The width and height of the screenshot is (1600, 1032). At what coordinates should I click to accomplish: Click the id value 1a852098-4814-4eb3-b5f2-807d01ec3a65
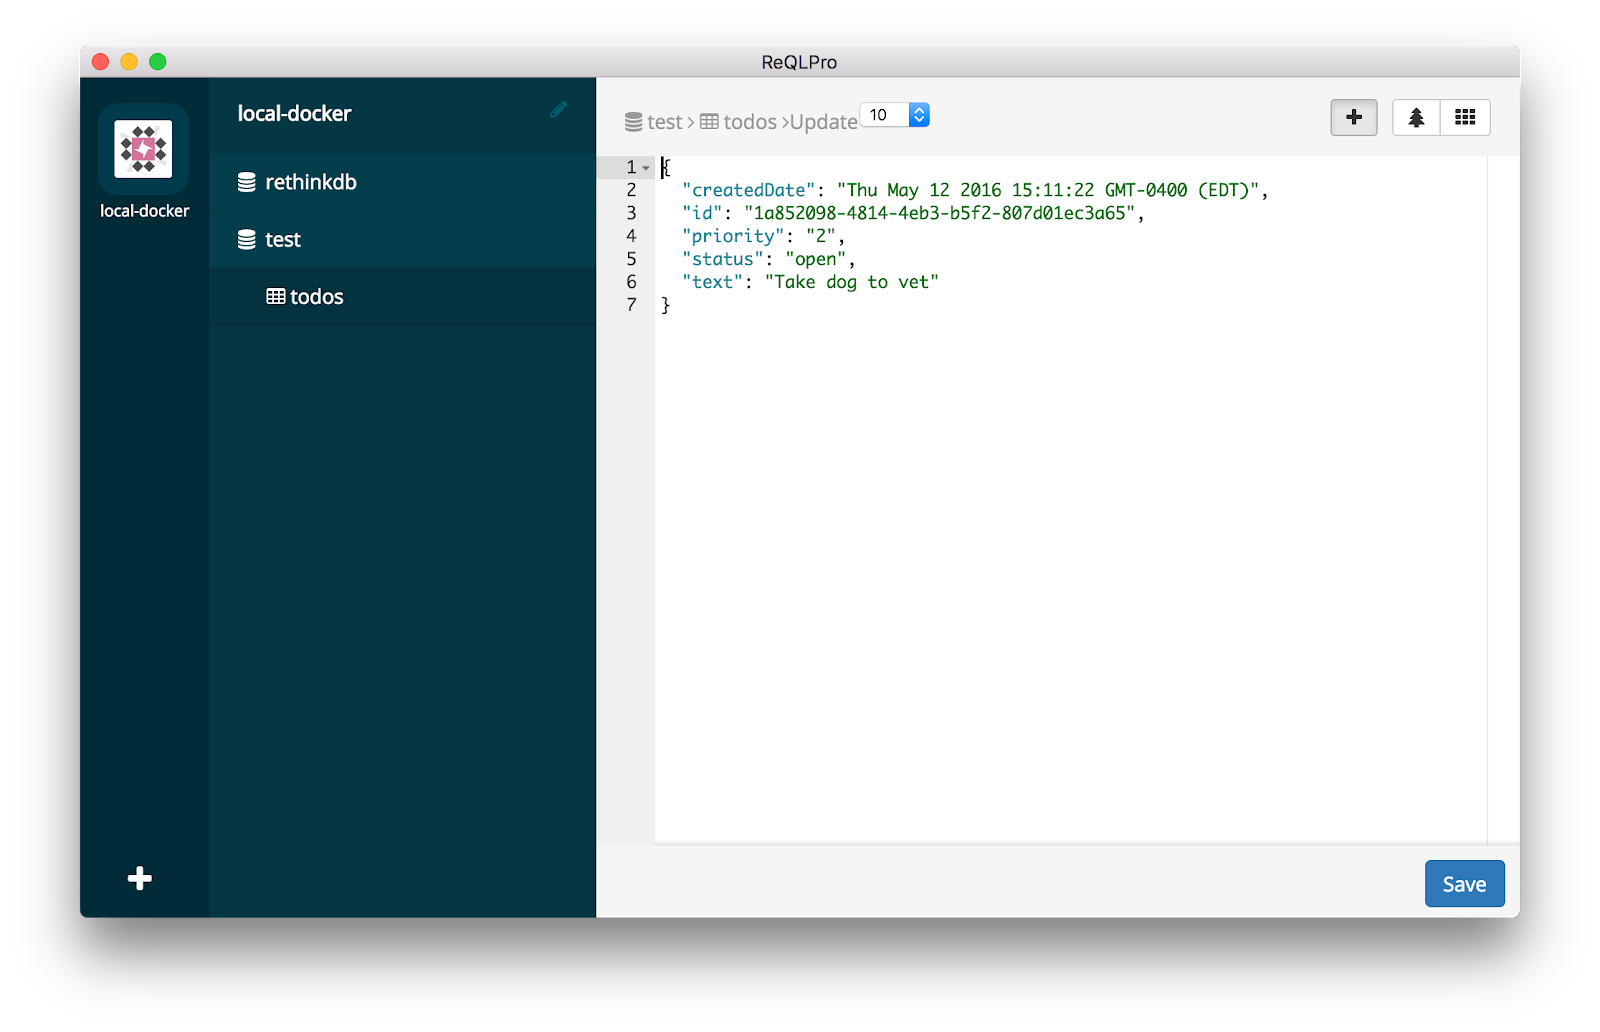(940, 213)
